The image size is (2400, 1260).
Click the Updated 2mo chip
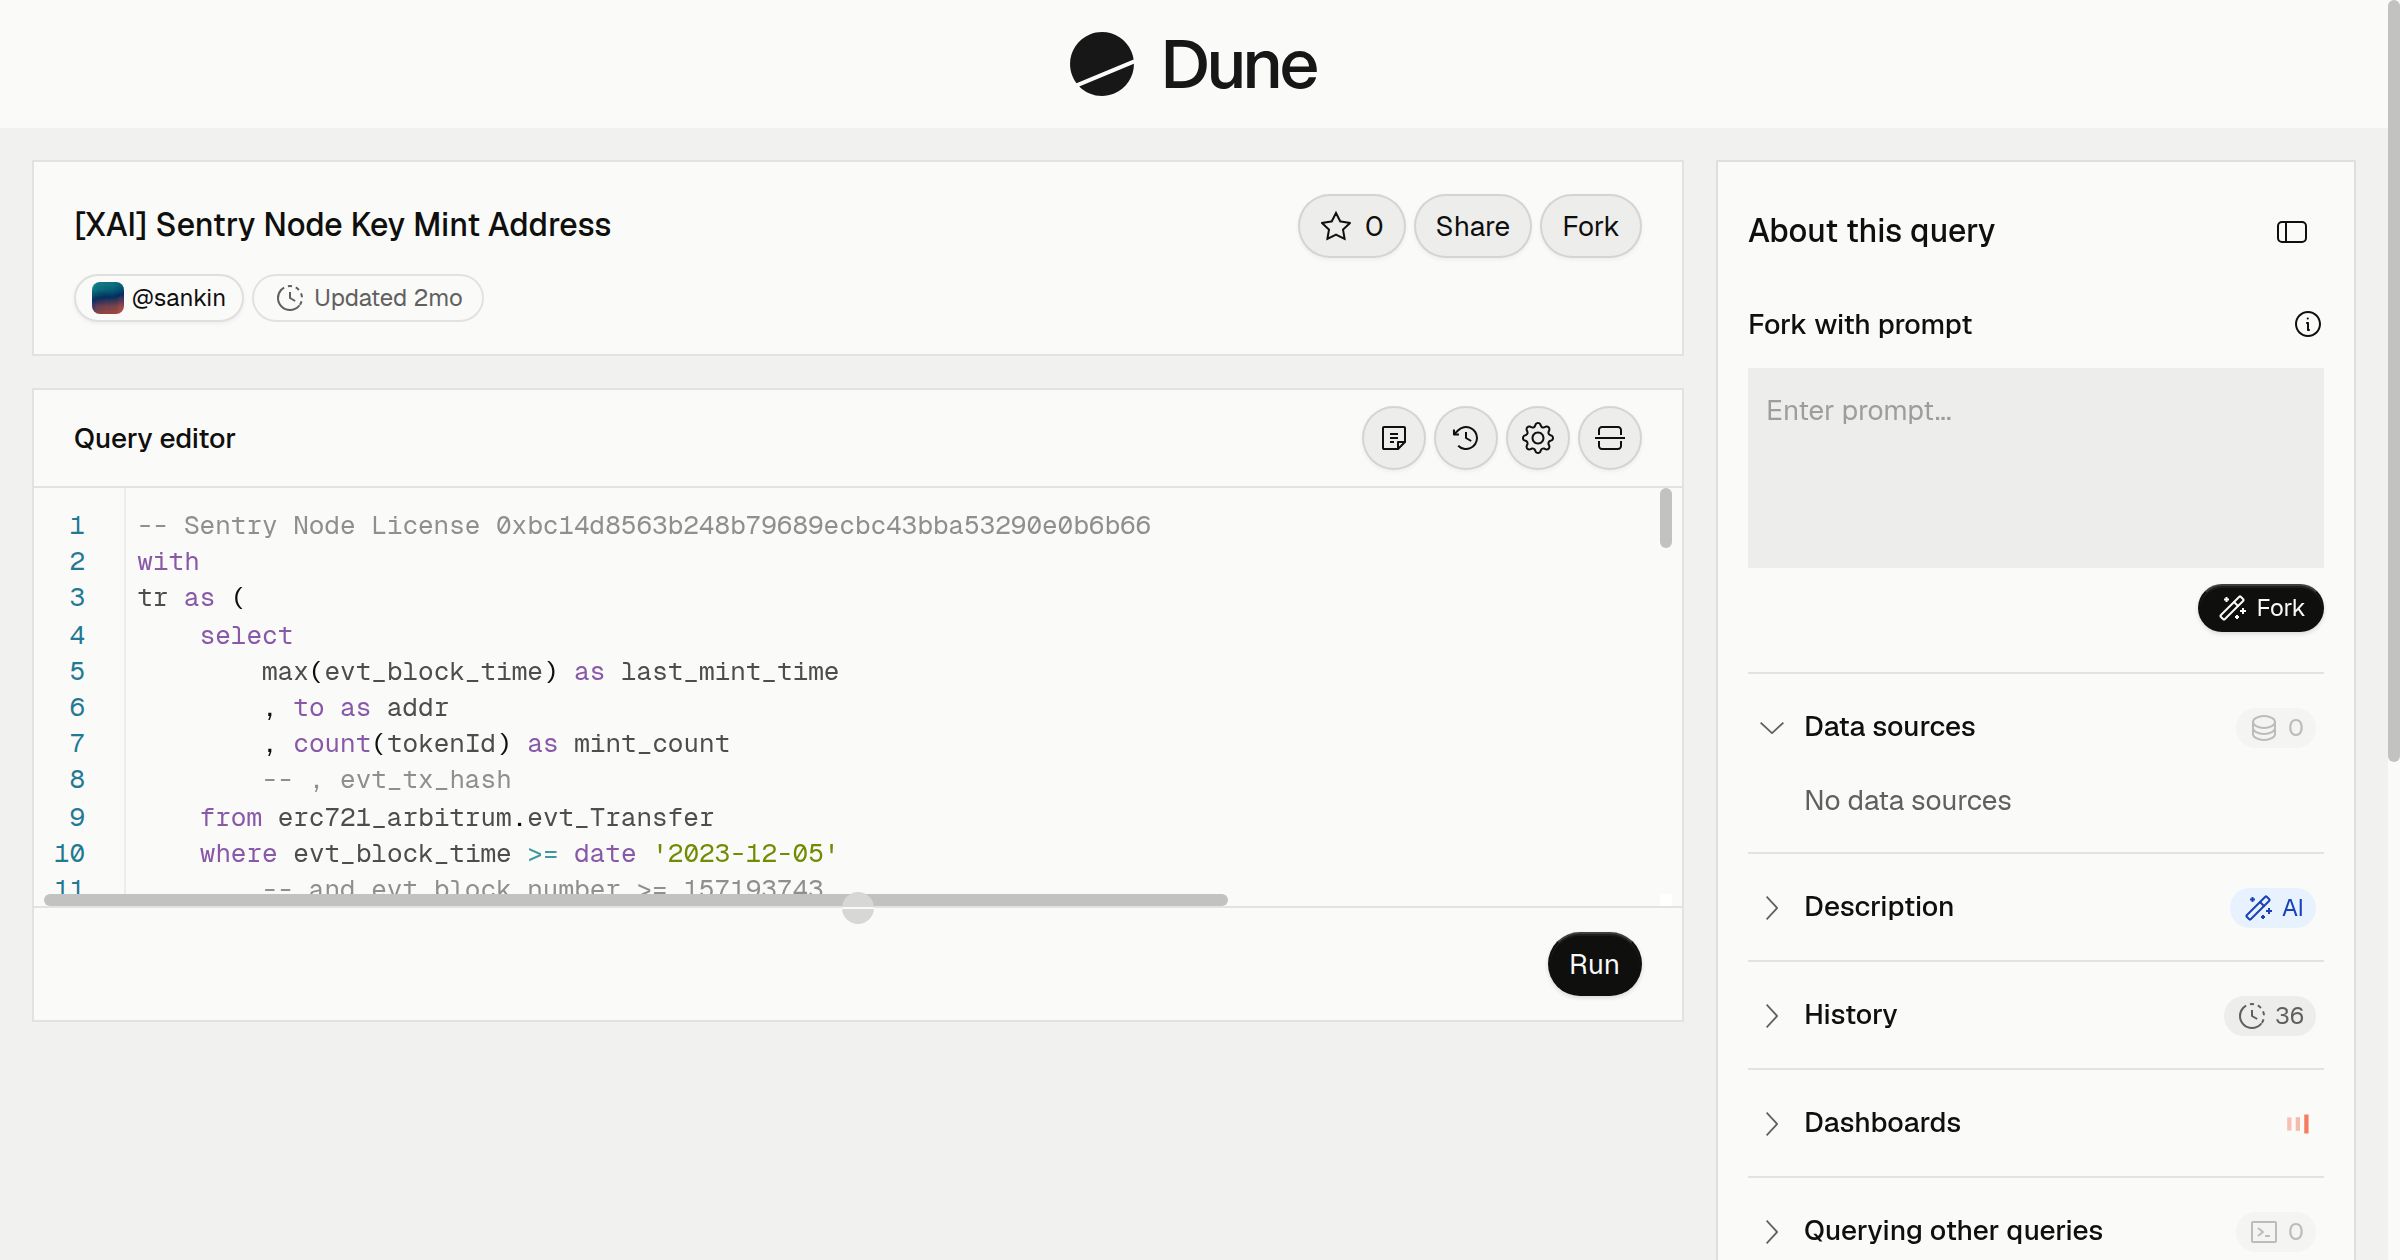pyautogui.click(x=368, y=298)
